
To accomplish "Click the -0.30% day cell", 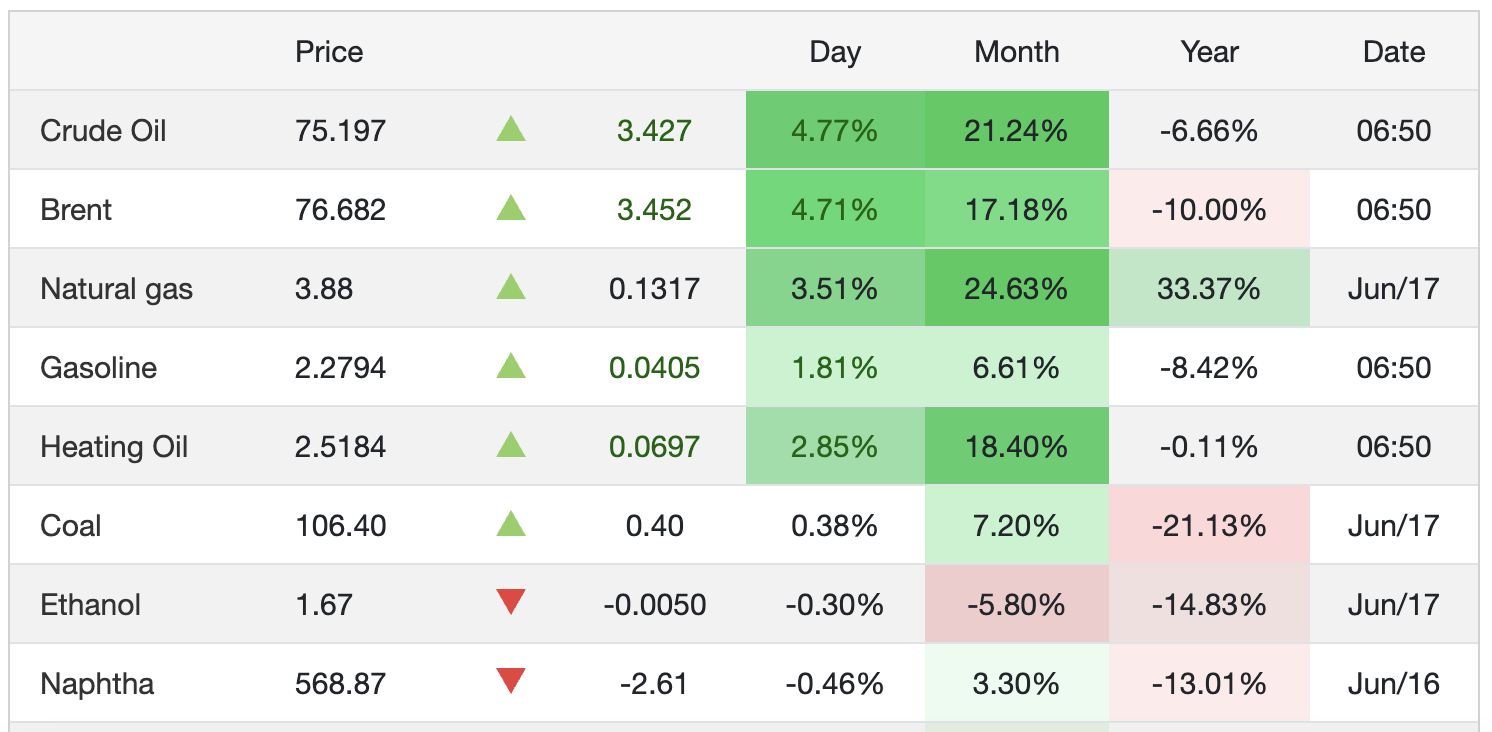I will (835, 604).
